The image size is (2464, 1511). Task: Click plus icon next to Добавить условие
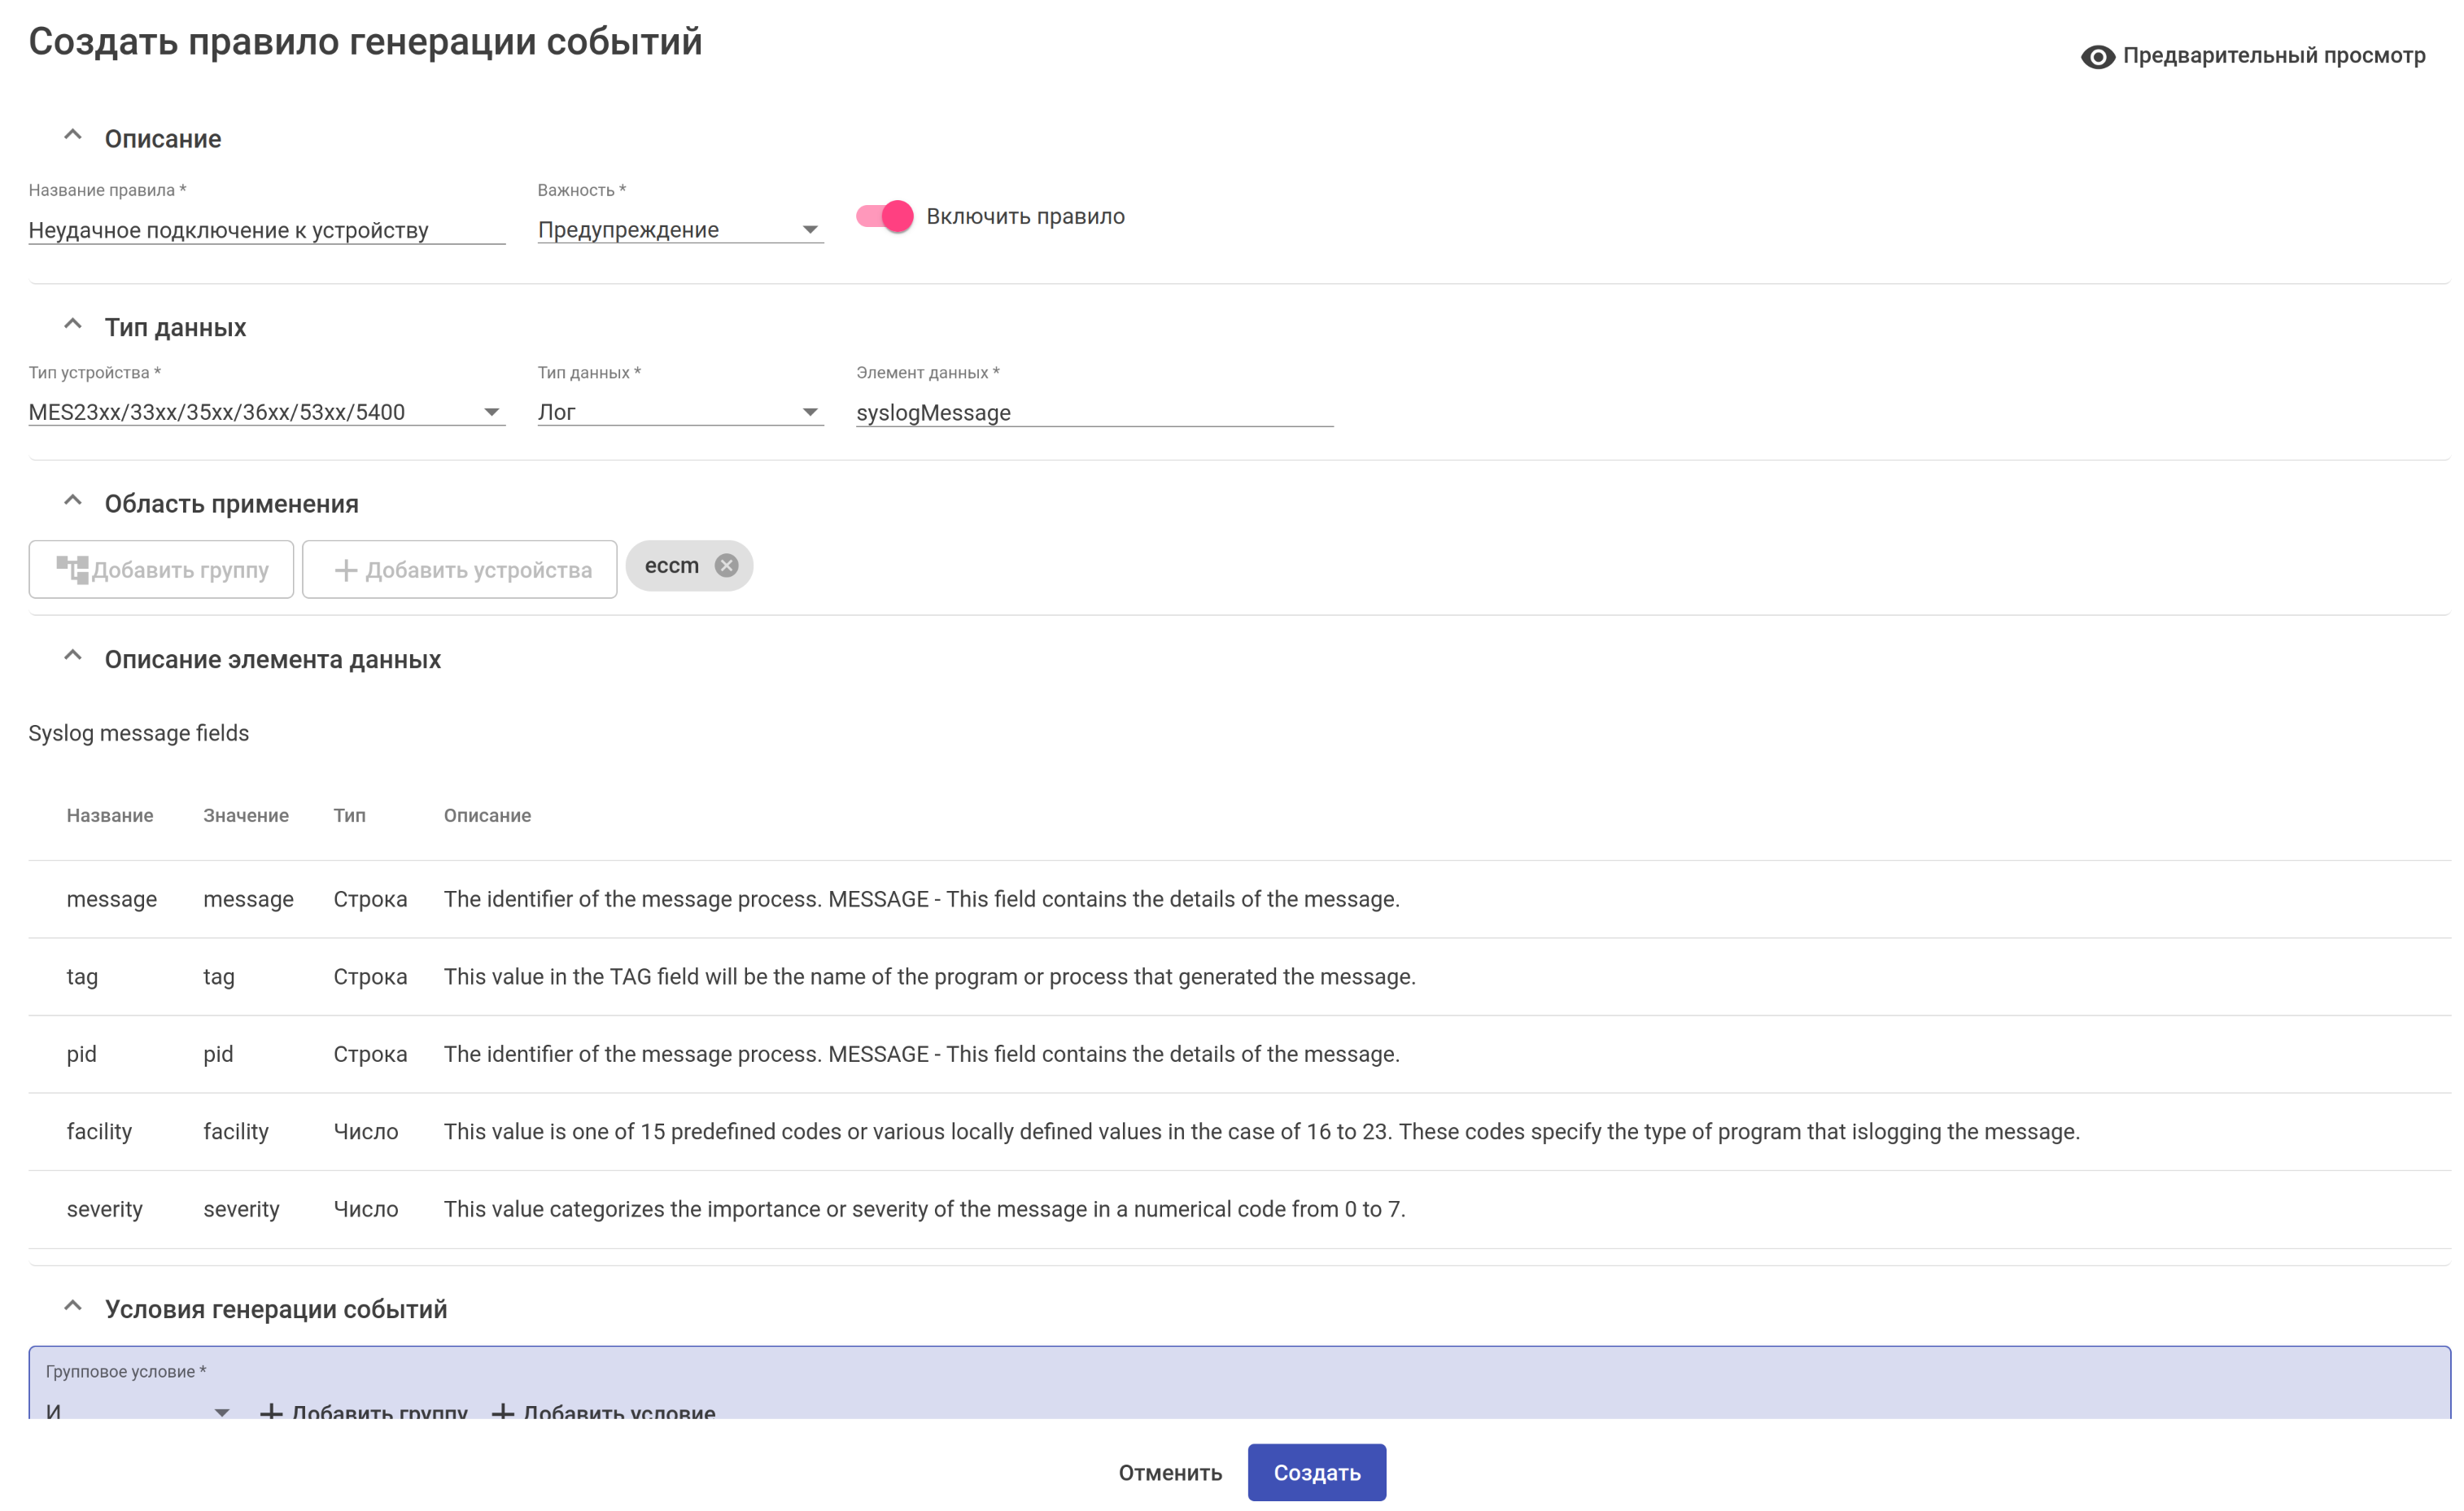(503, 1411)
